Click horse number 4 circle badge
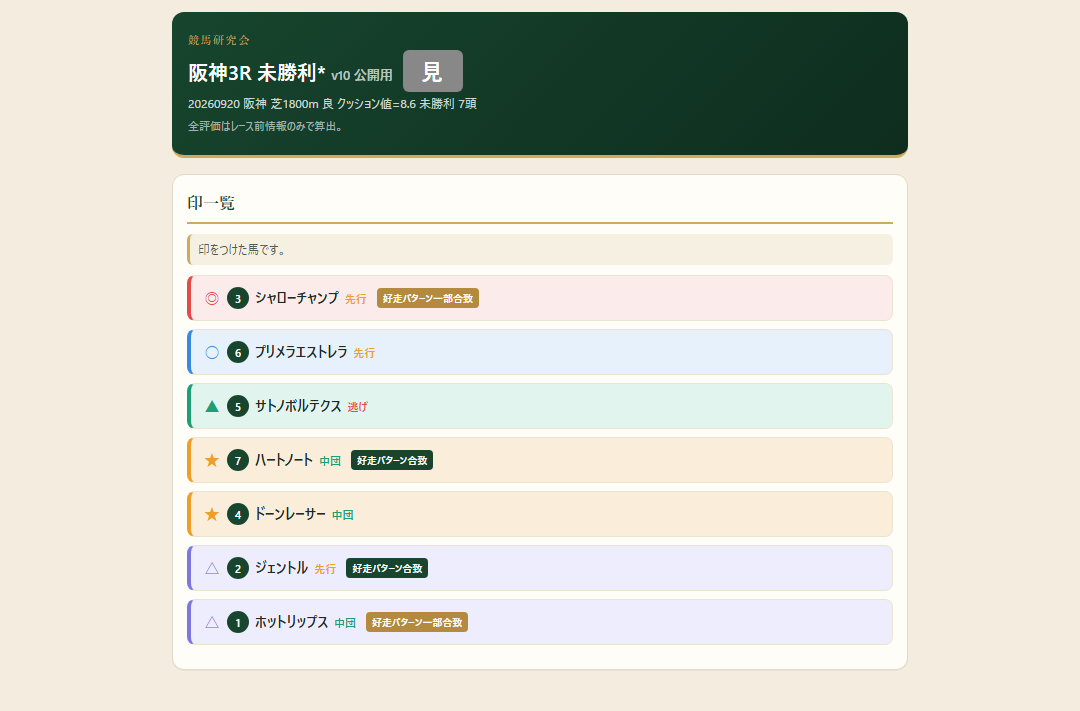This screenshot has width=1080, height=711. coord(238,514)
